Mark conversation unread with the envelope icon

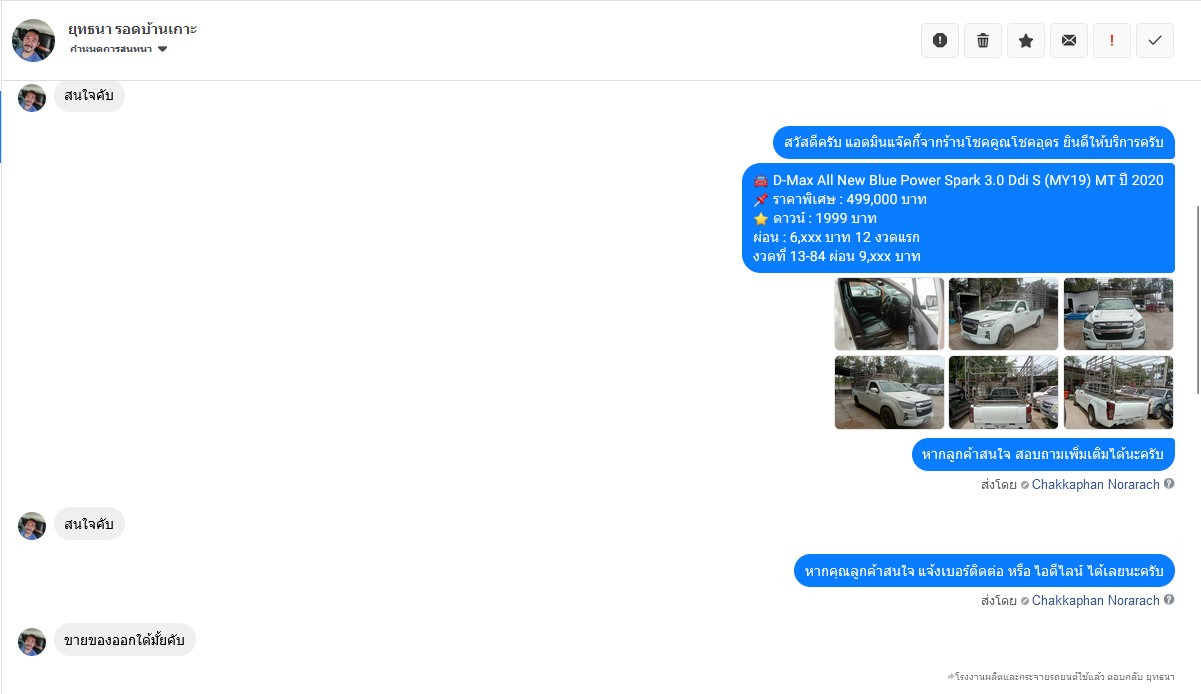click(x=1069, y=40)
